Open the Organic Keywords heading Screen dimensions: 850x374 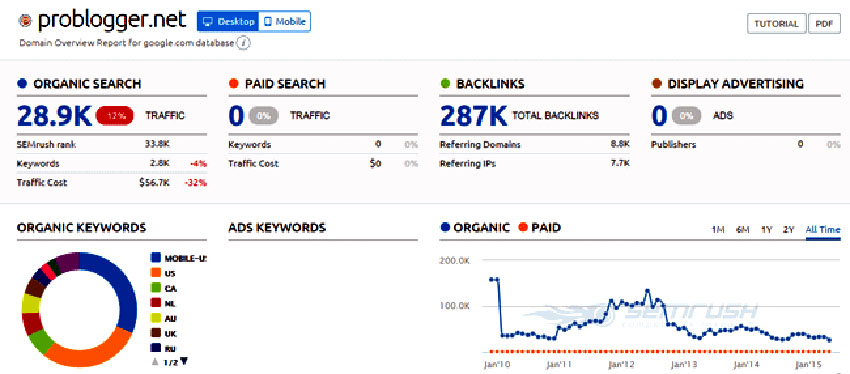81,228
